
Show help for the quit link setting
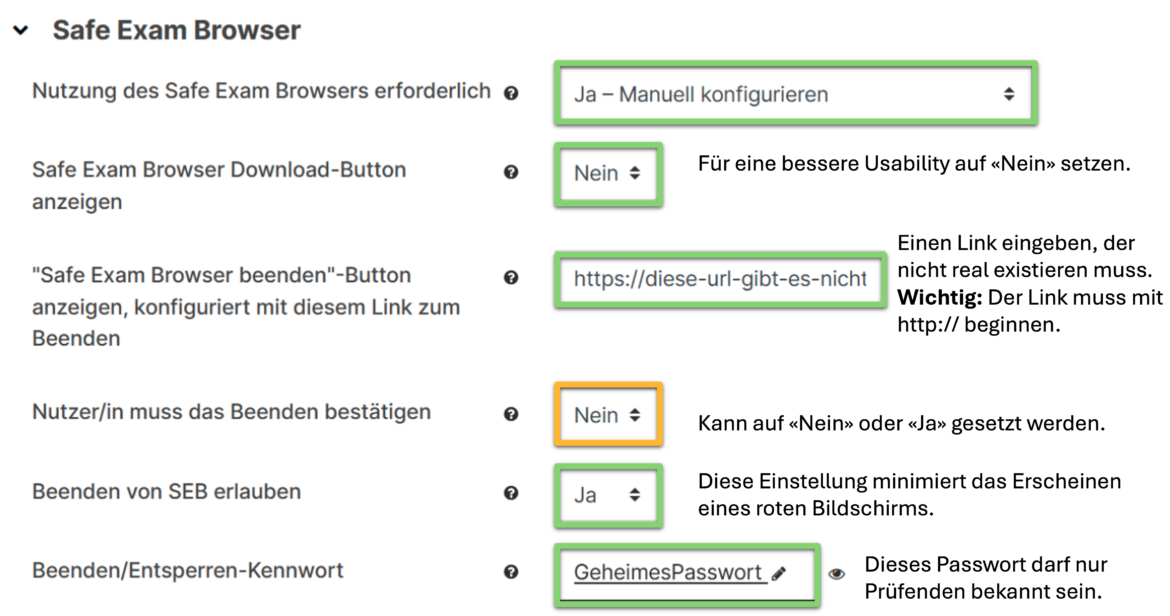511,277
